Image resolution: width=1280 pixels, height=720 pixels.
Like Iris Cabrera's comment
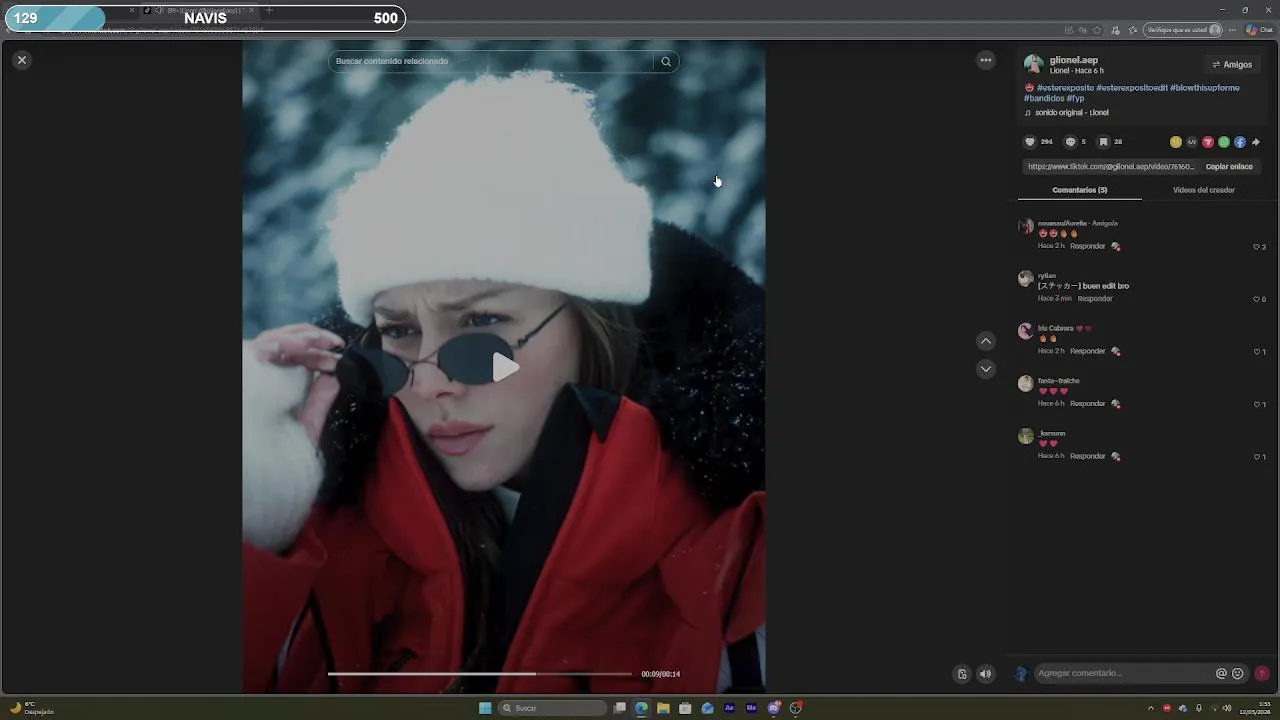click(x=1256, y=352)
